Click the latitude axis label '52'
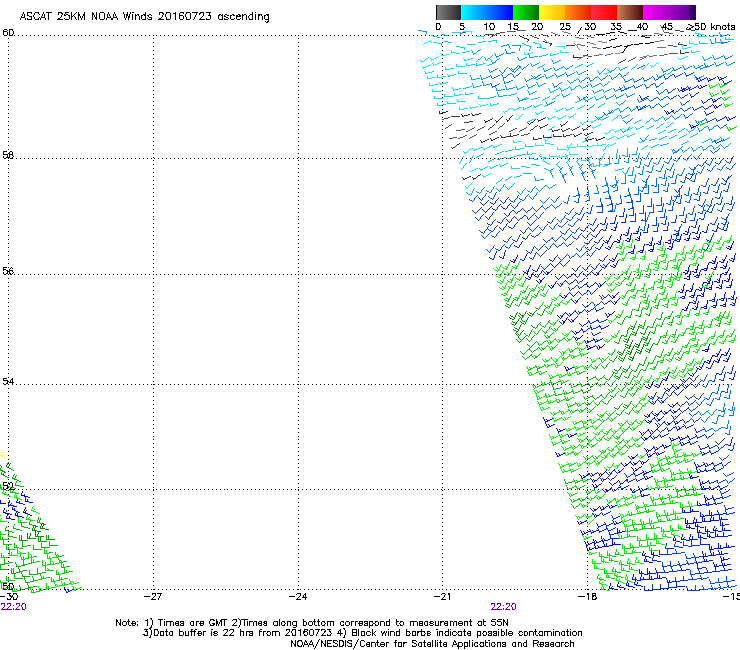The height and width of the screenshot is (650, 740). 8,486
